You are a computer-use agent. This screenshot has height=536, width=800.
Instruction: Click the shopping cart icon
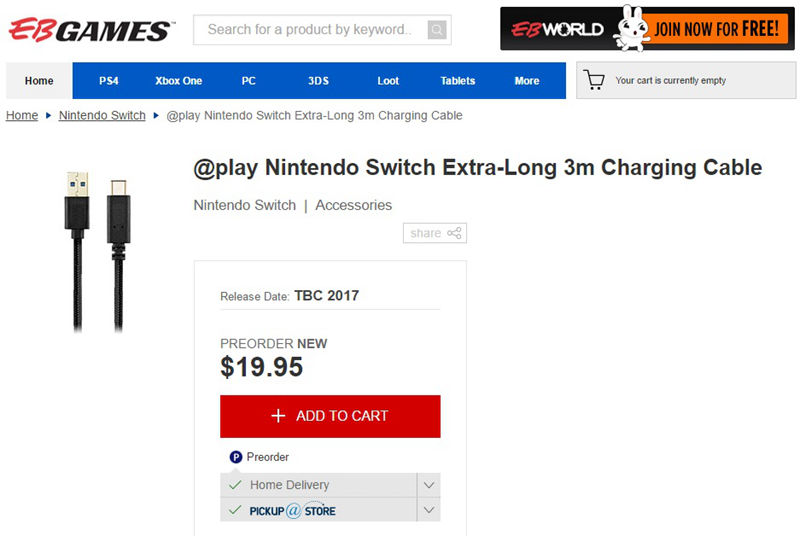(595, 81)
